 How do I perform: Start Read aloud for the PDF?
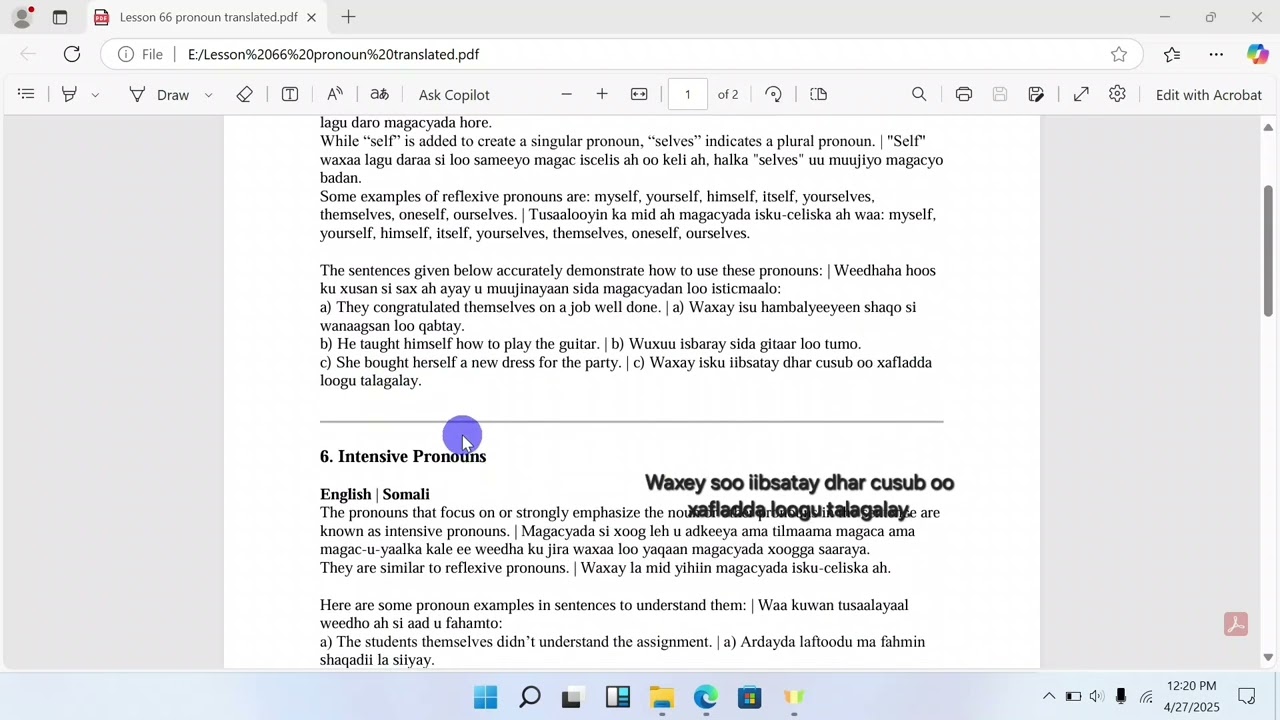pyautogui.click(x=335, y=94)
